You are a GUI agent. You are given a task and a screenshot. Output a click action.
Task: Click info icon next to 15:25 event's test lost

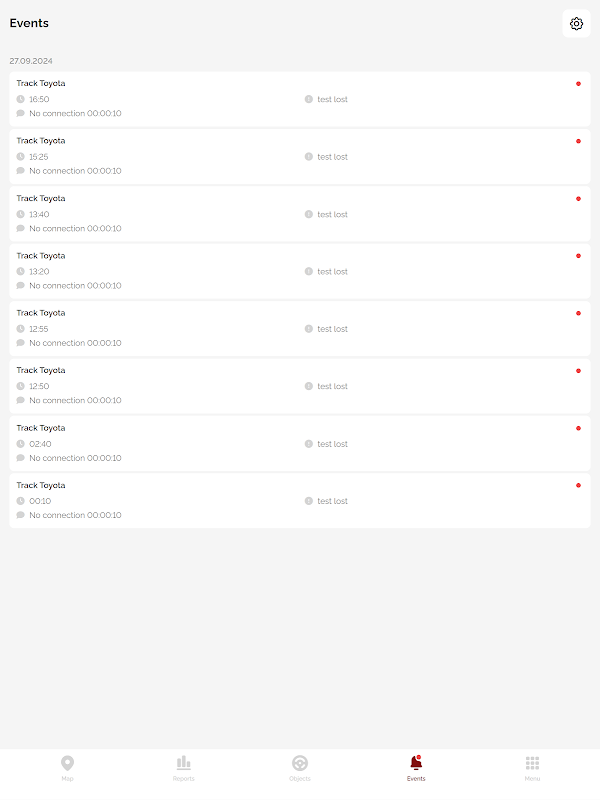coord(309,157)
